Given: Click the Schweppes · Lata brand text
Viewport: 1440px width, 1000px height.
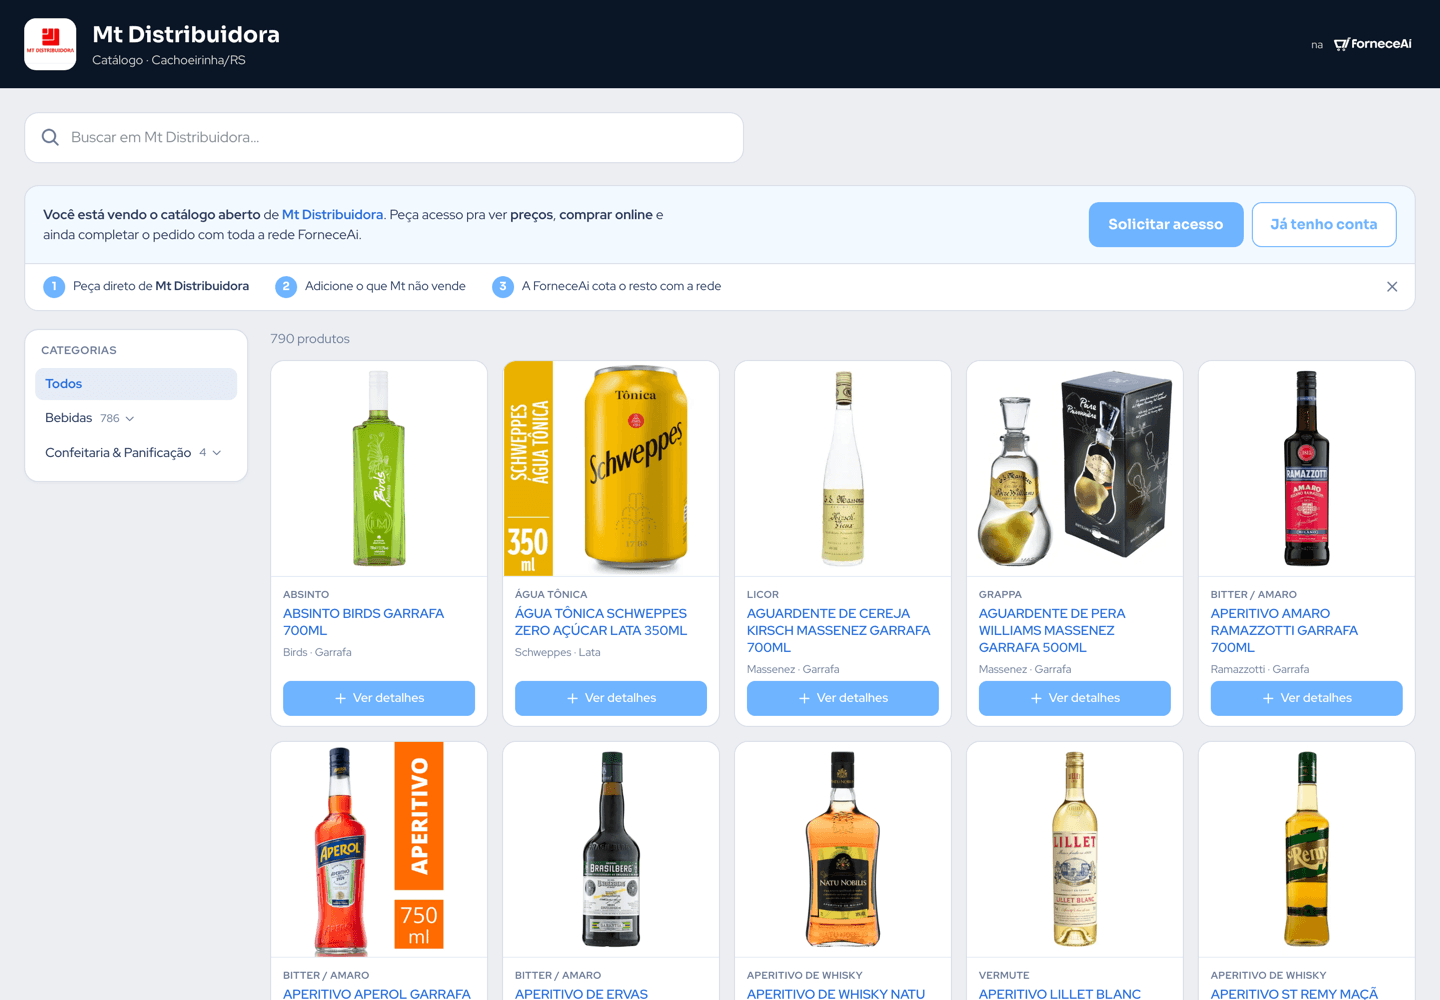Looking at the screenshot, I should [558, 652].
